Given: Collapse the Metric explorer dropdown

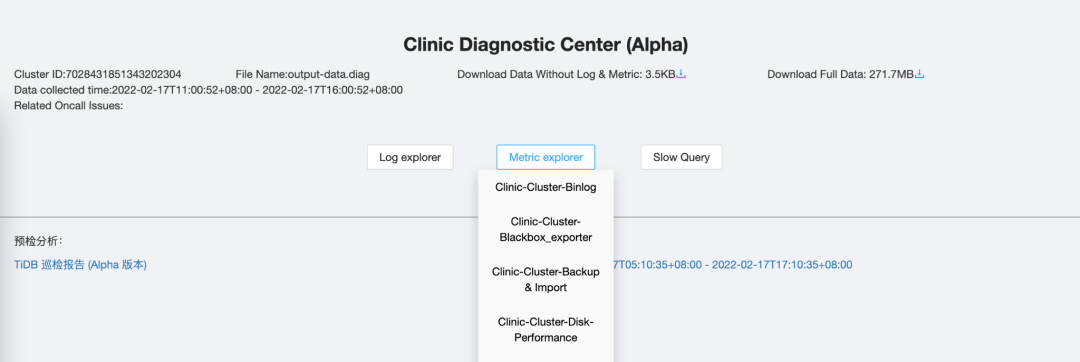Looking at the screenshot, I should [546, 157].
